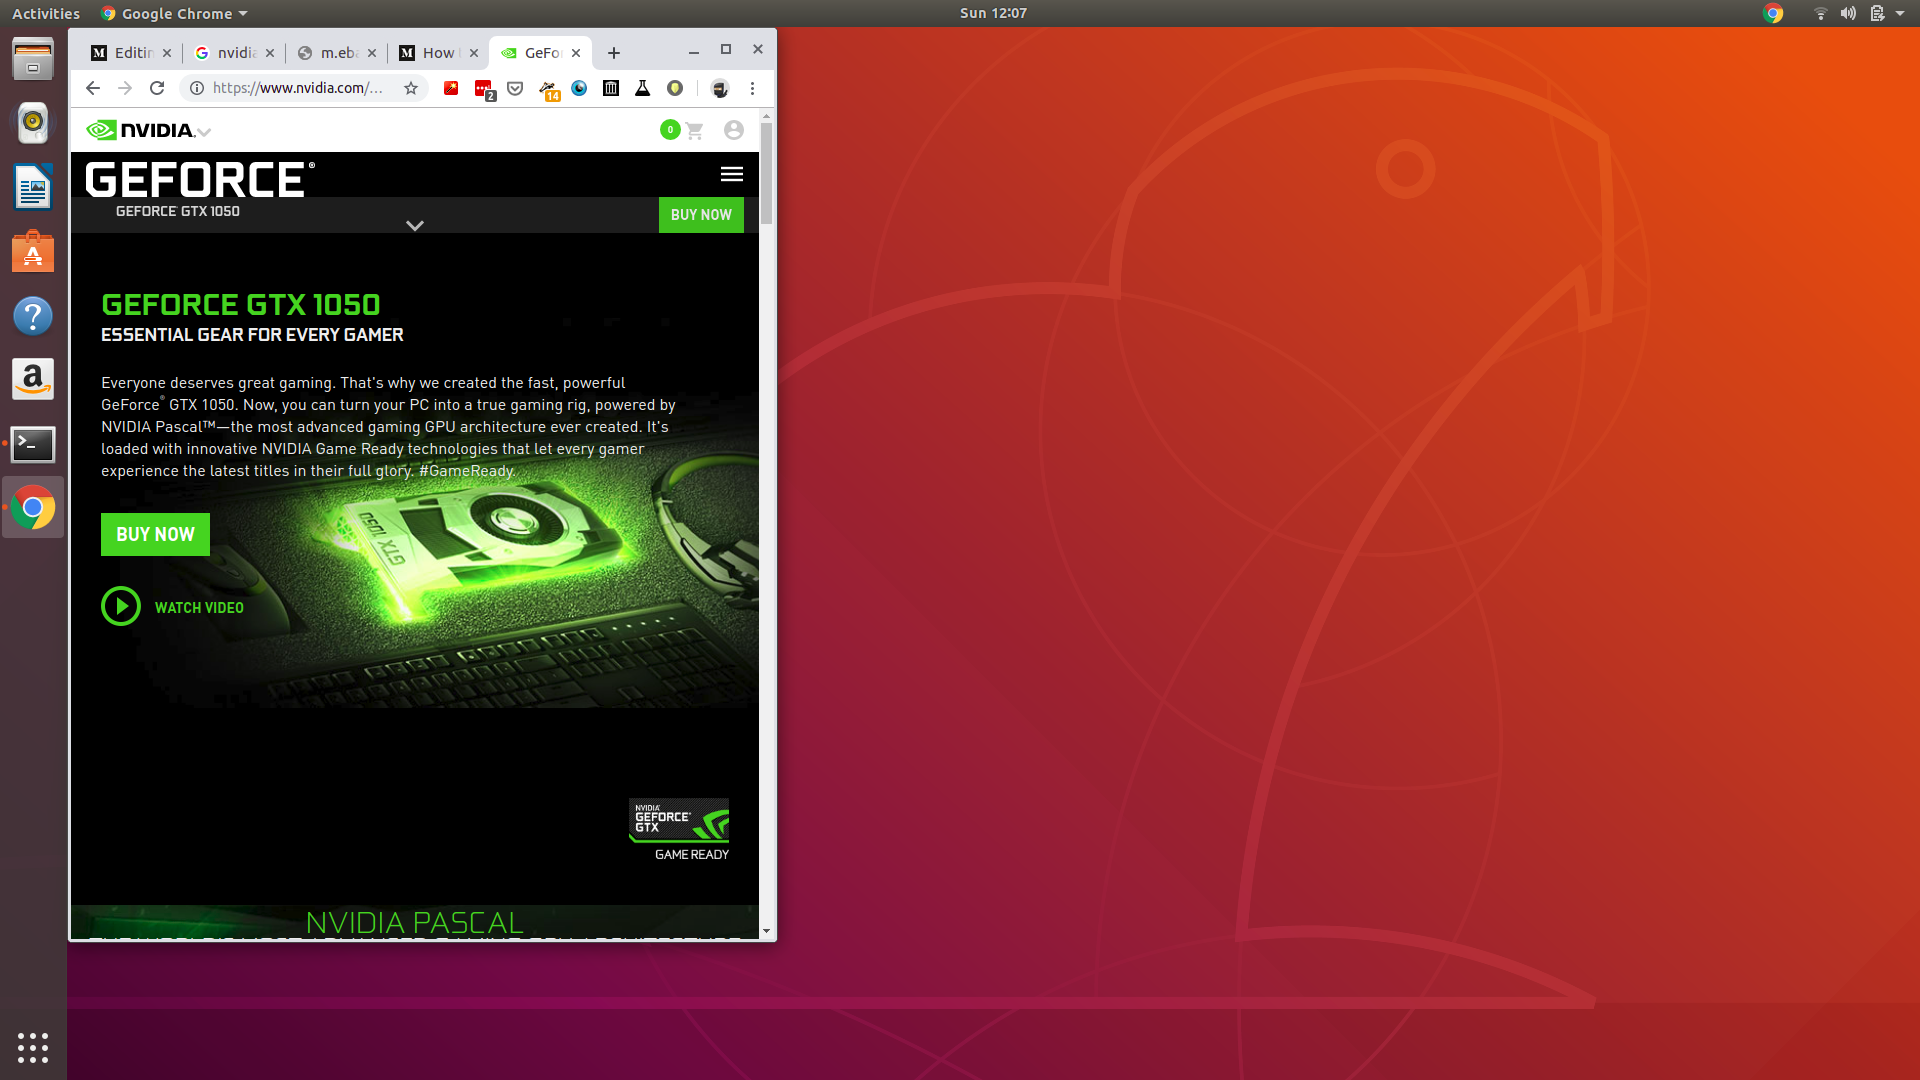Open the yellow shield extension icon
Viewport: 1920px width, 1080px height.
pos(675,88)
